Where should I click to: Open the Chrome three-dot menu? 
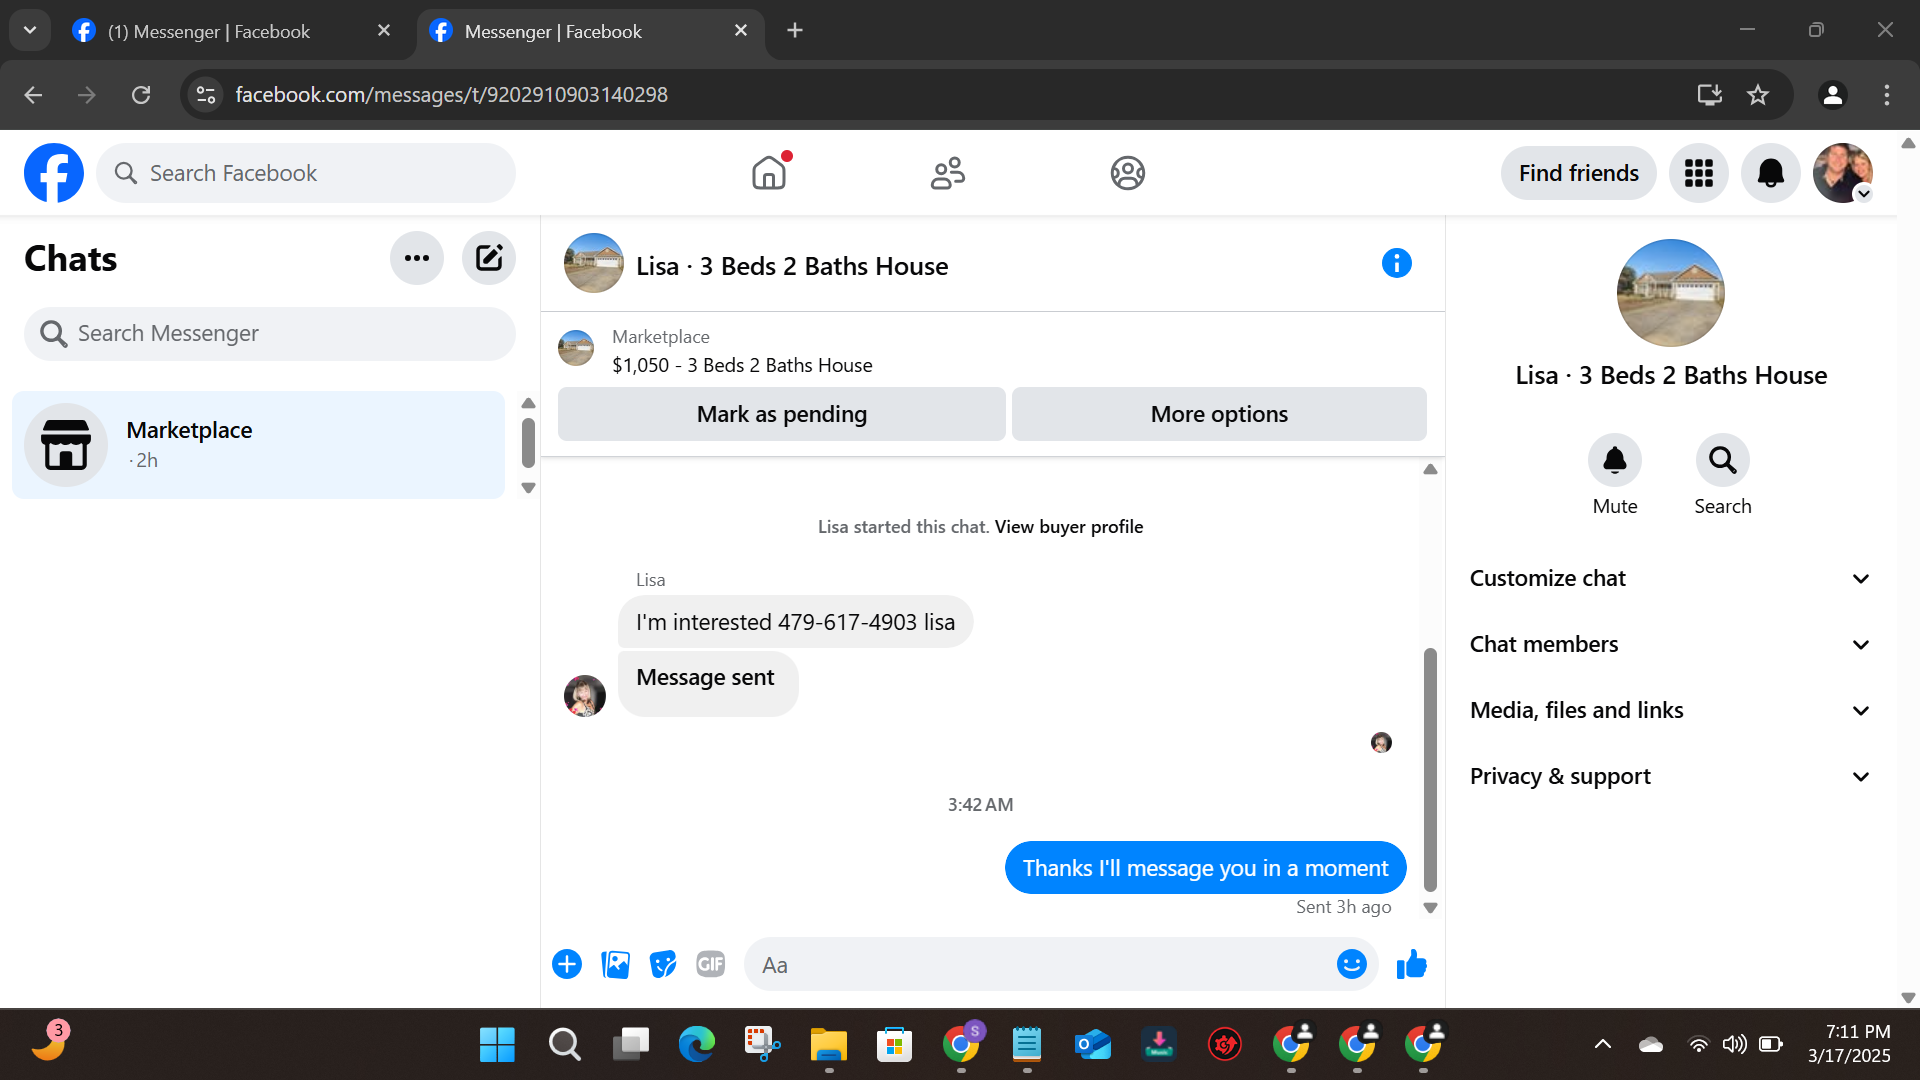[1887, 95]
